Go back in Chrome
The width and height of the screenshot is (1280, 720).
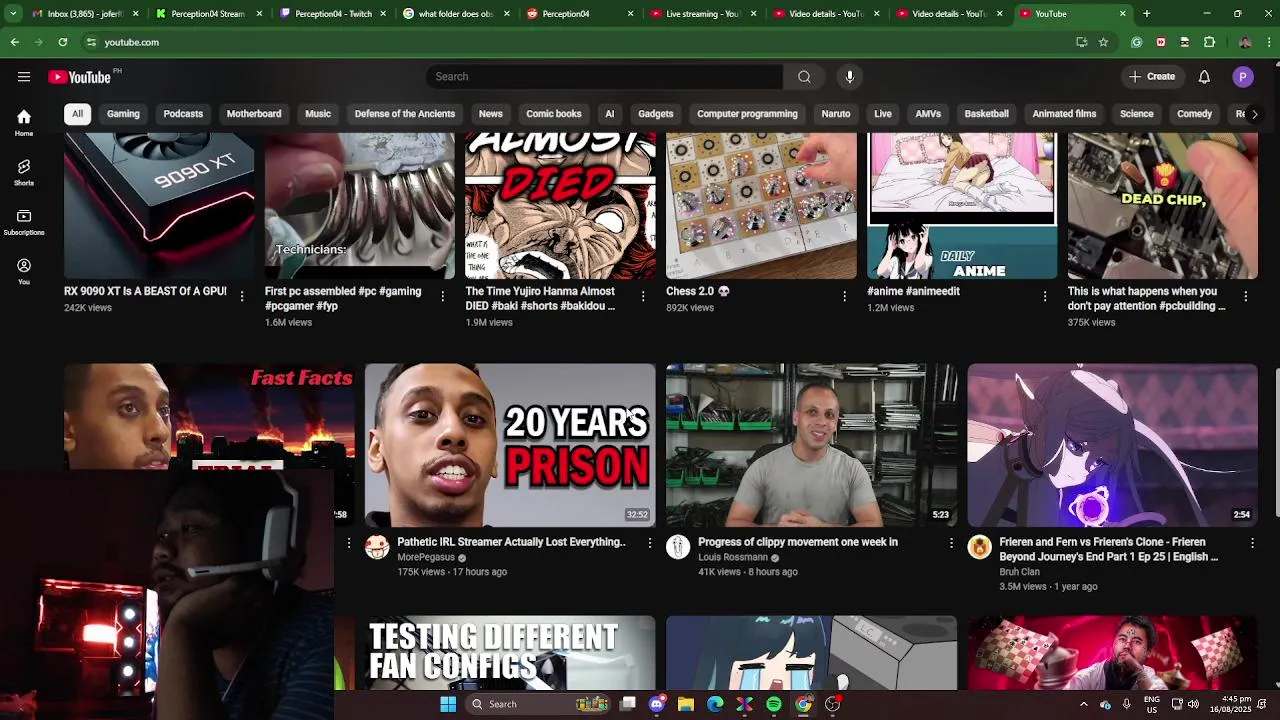[x=15, y=42]
